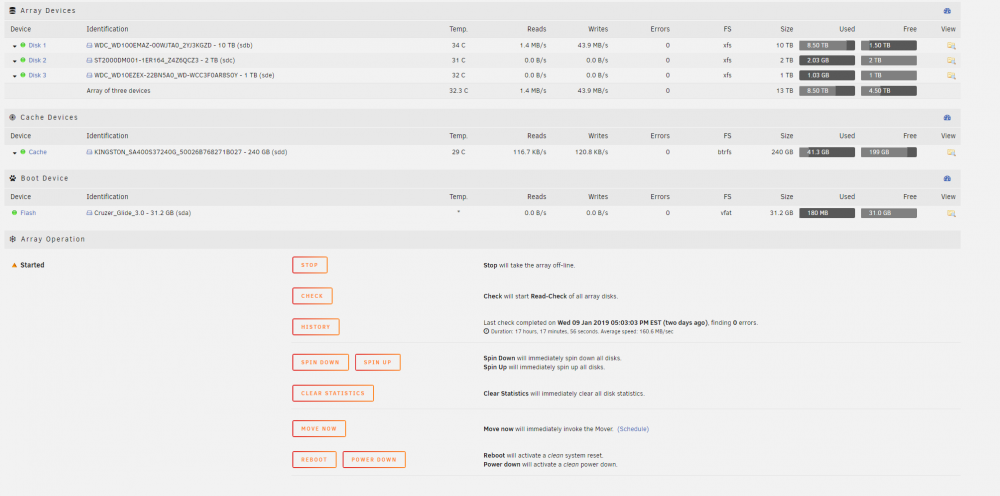Clear all disk statistics
Image resolution: width=1000 pixels, height=496 pixels.
[x=333, y=393]
